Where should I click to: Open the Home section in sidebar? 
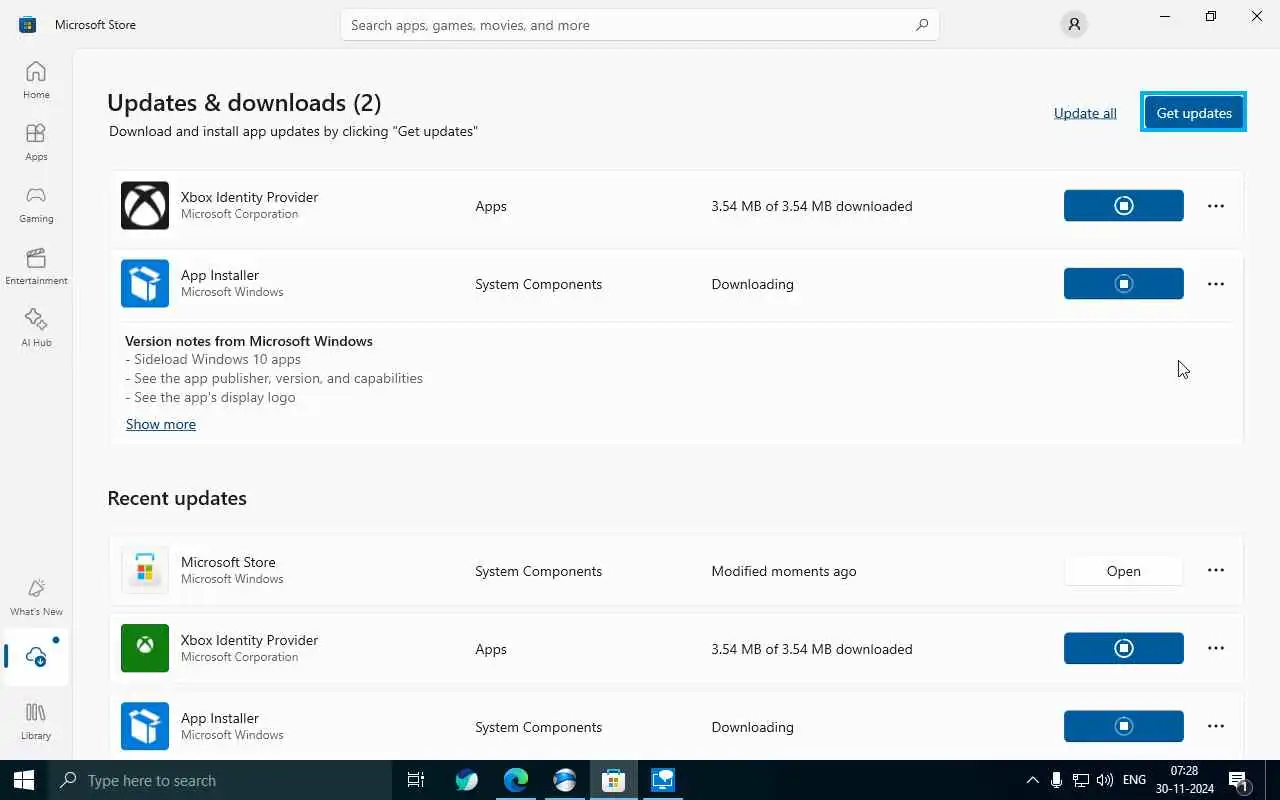[x=36, y=80]
